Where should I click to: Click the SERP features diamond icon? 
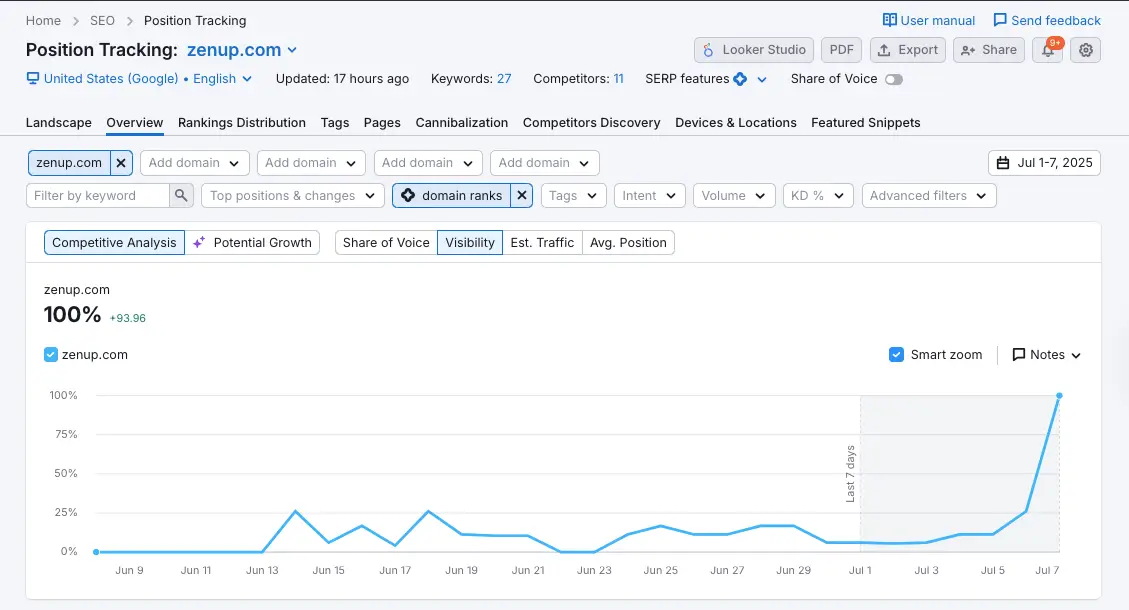pyautogui.click(x=740, y=79)
